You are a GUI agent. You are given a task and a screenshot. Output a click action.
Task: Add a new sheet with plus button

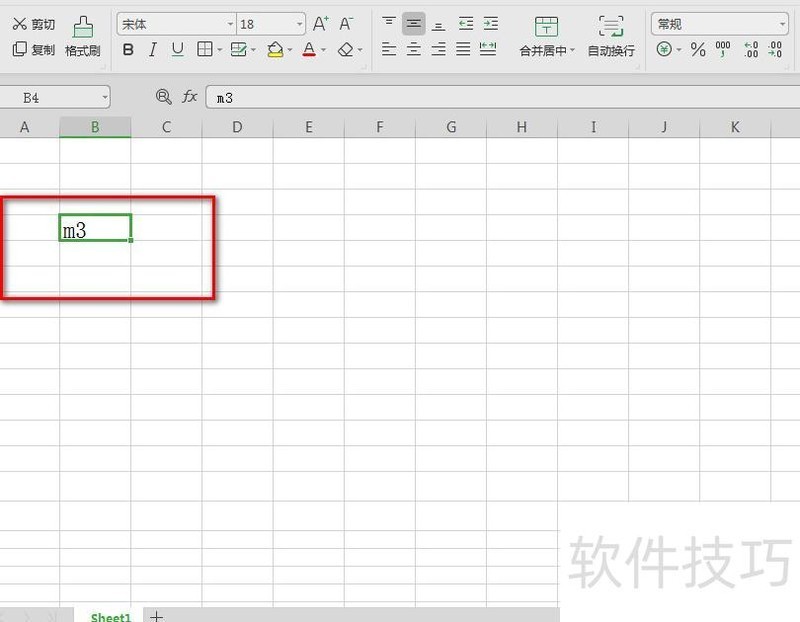[157, 616]
